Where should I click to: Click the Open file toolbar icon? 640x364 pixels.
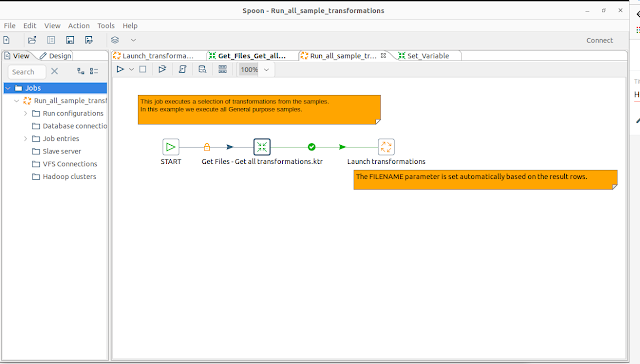pyautogui.click(x=32, y=40)
